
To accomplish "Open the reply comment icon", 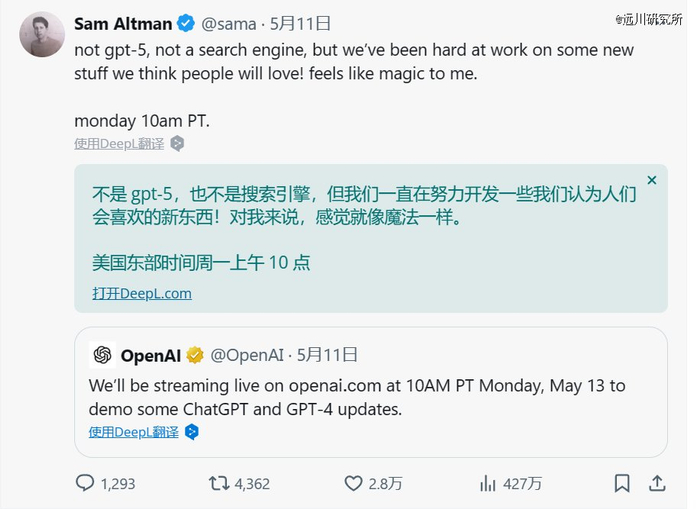I will pos(85,483).
